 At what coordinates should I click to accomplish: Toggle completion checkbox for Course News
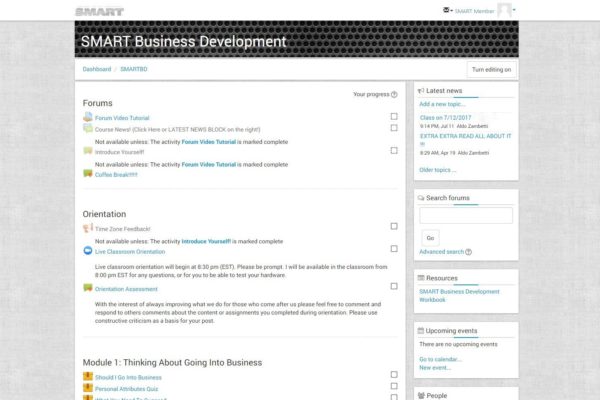(x=394, y=127)
